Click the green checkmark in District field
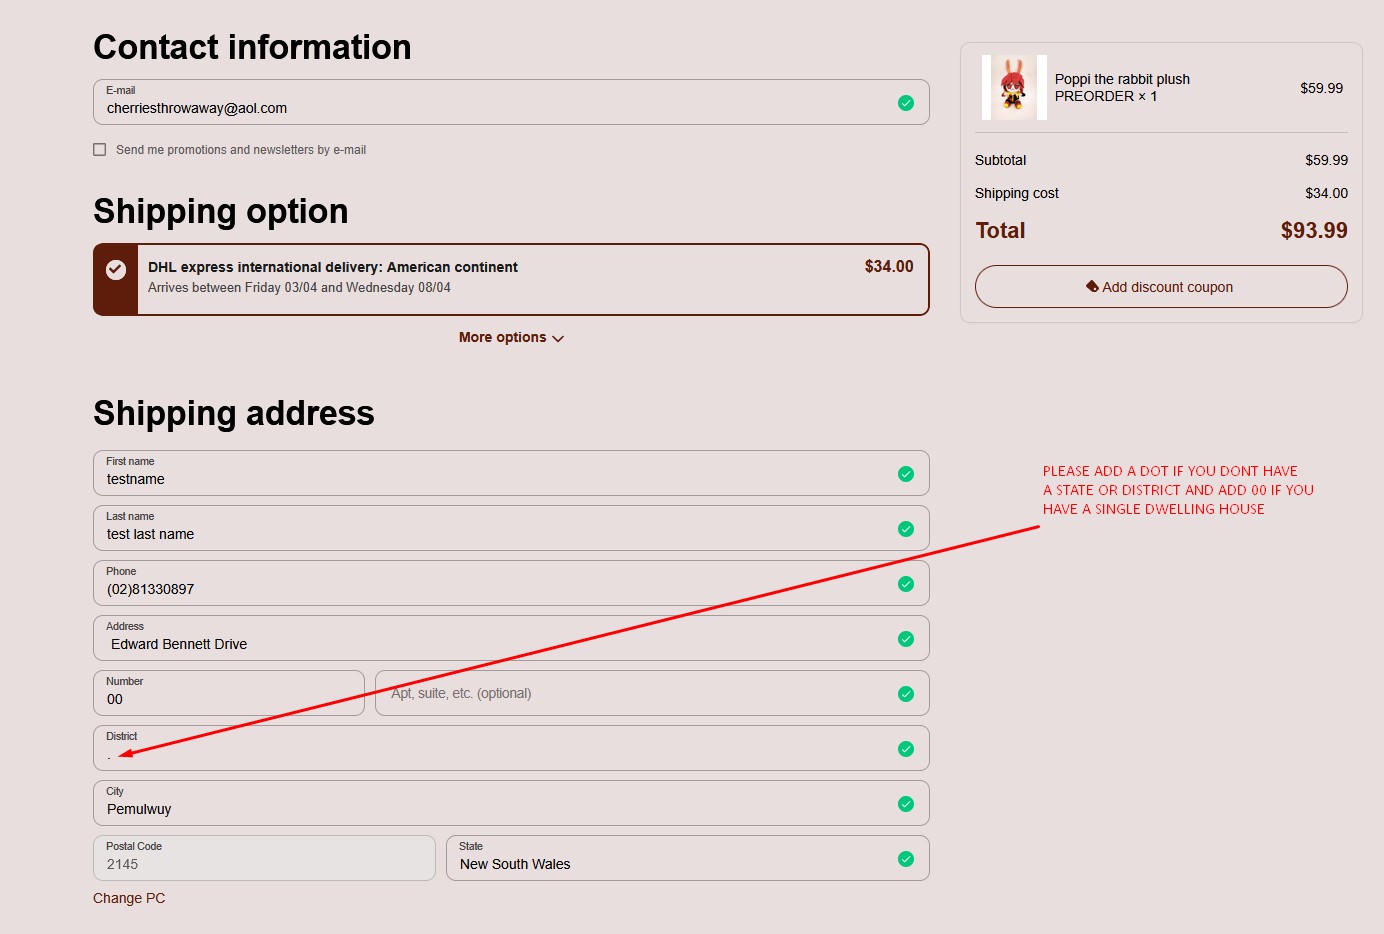The image size is (1384, 934). tap(906, 749)
